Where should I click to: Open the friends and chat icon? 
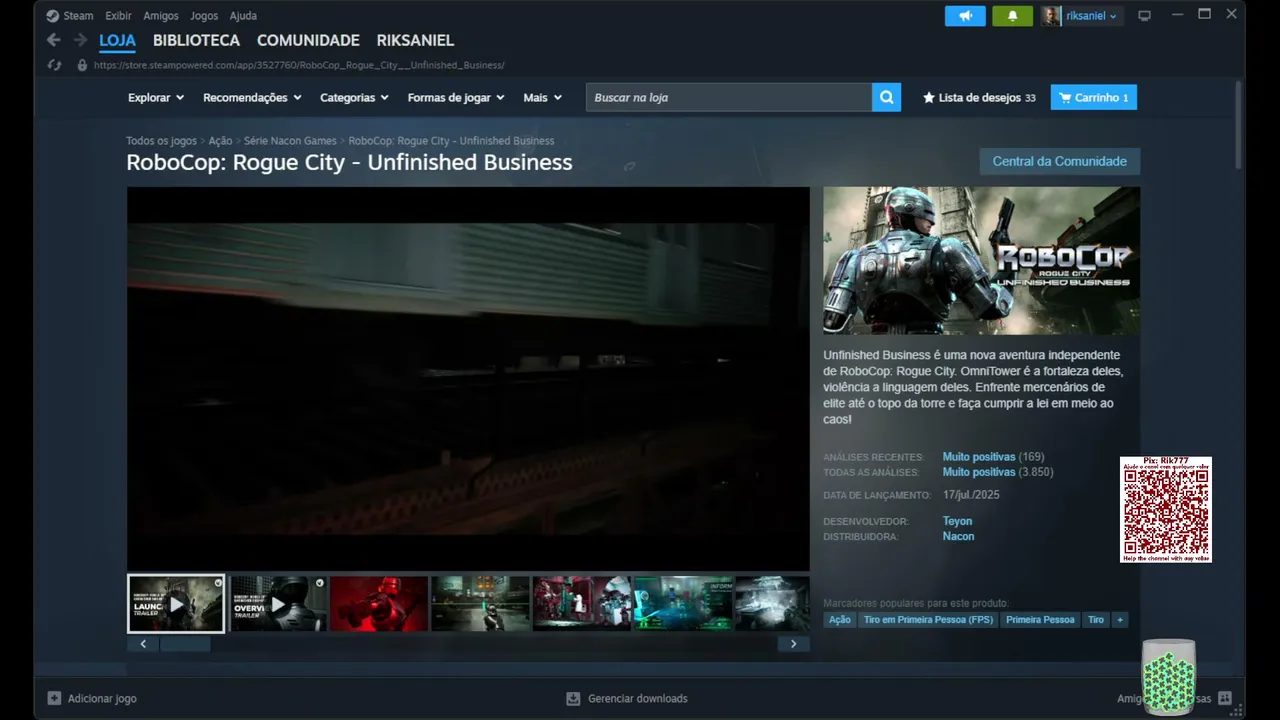coord(1225,699)
